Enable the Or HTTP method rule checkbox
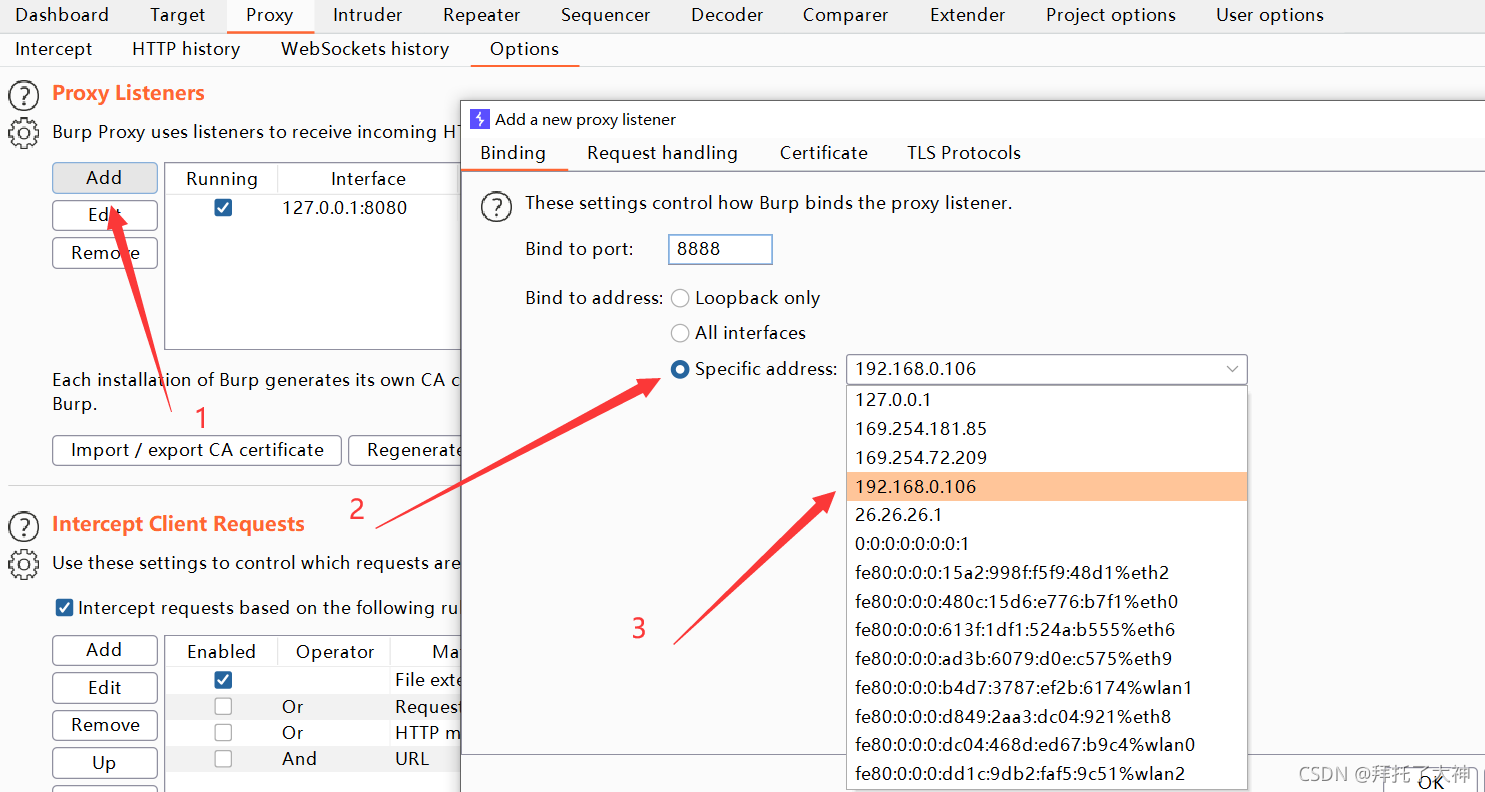 click(223, 733)
